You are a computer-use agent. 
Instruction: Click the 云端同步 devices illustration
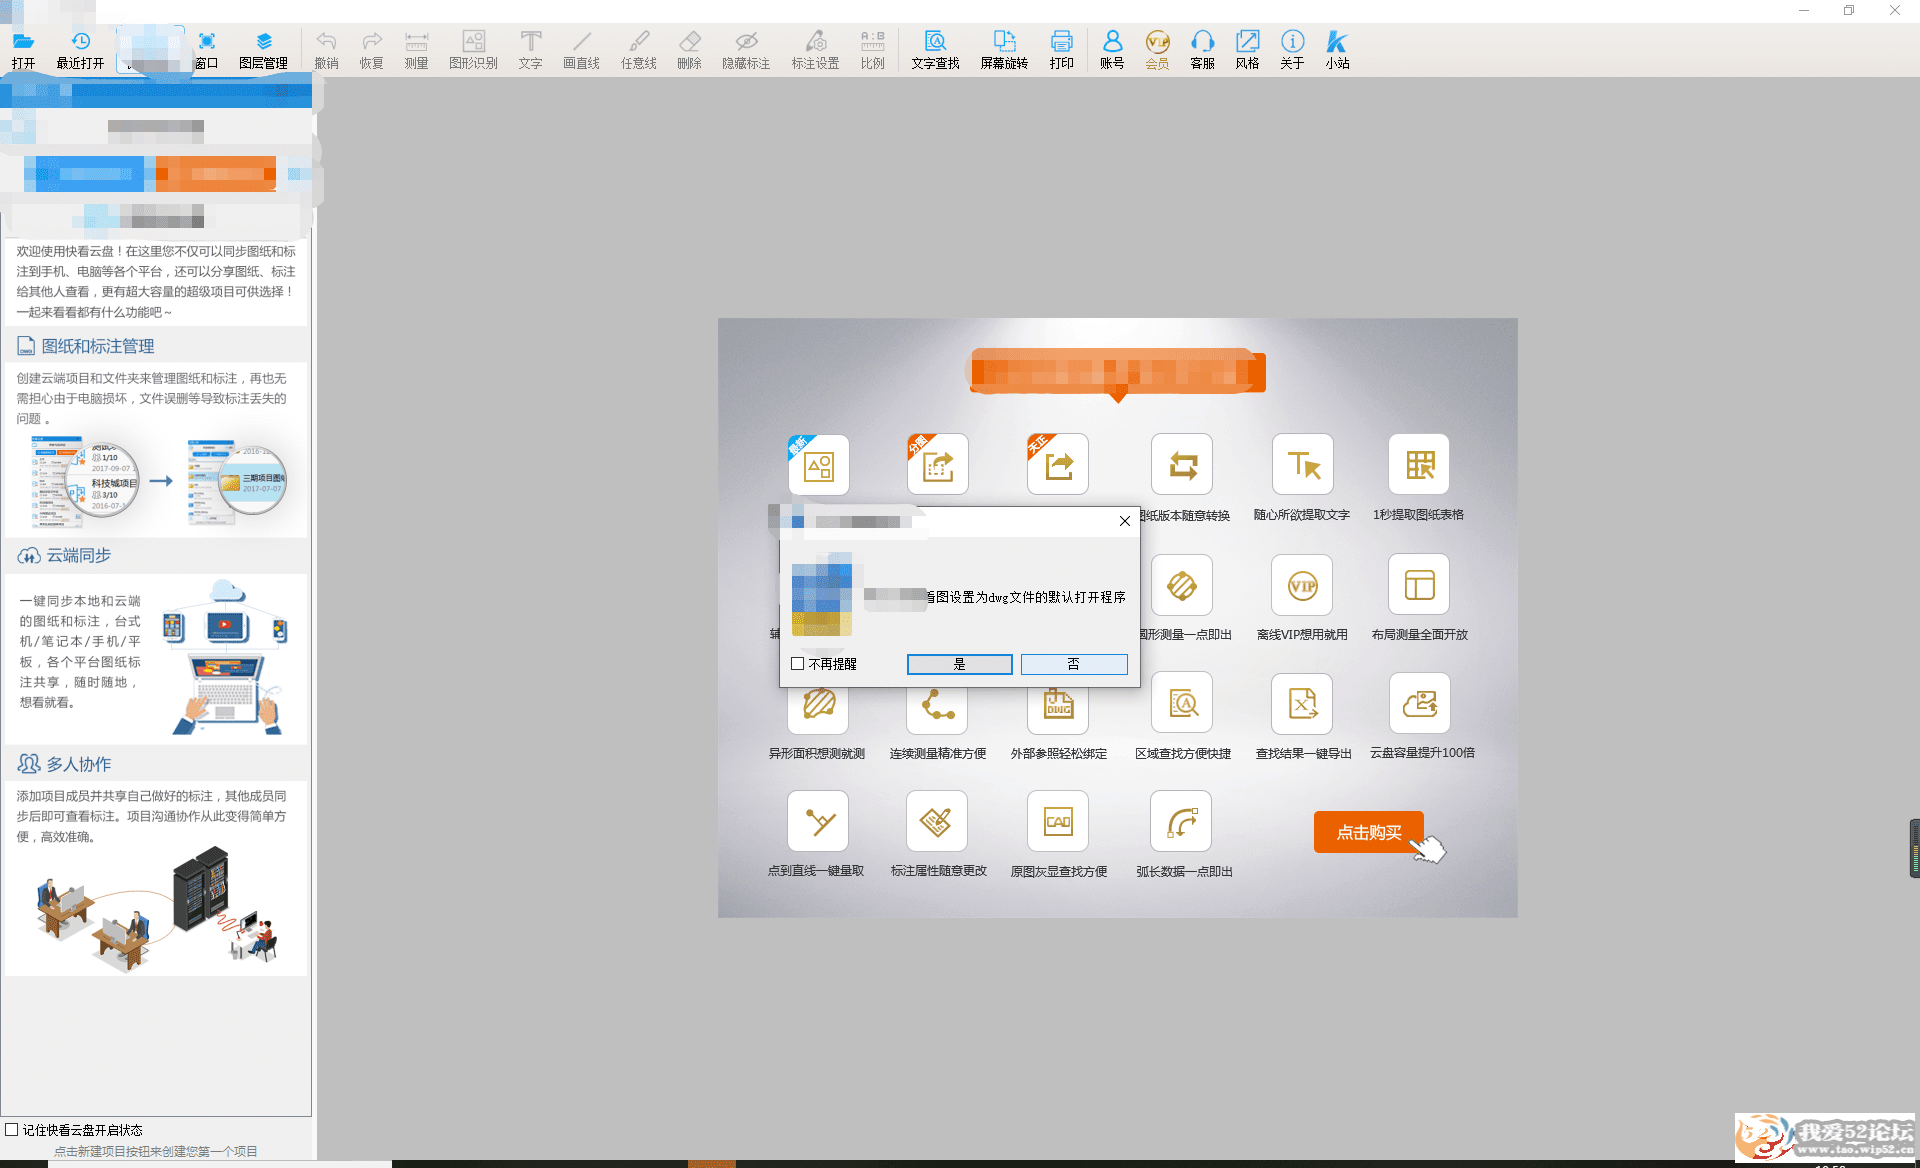(226, 656)
